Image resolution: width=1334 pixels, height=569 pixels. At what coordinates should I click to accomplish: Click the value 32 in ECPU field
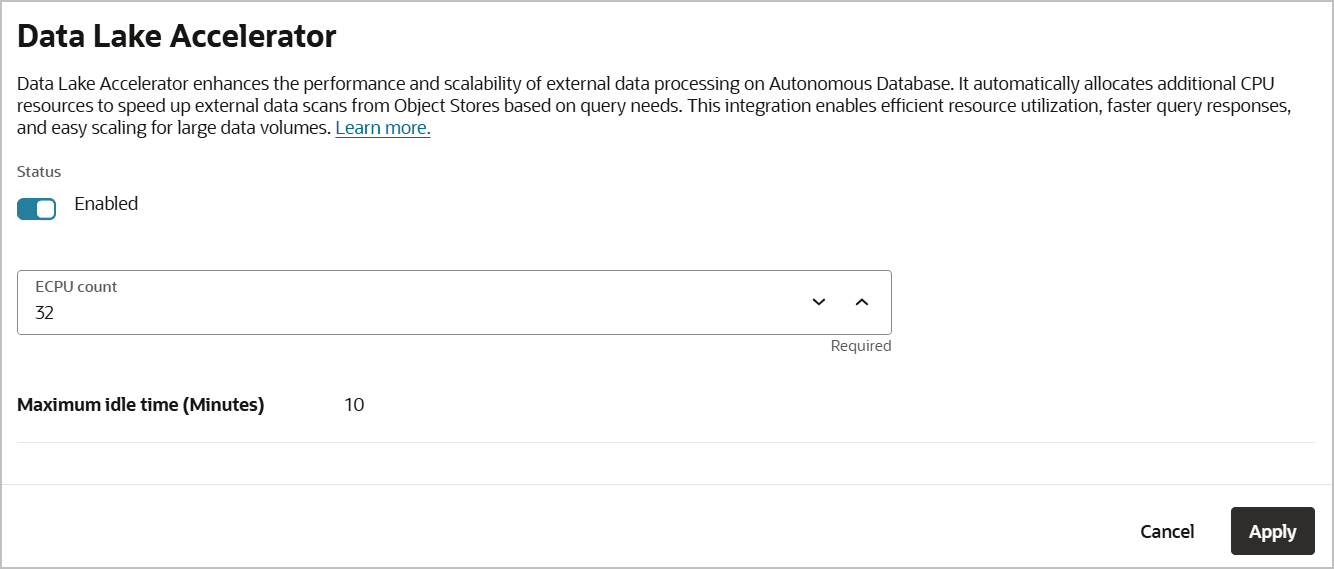(x=45, y=313)
